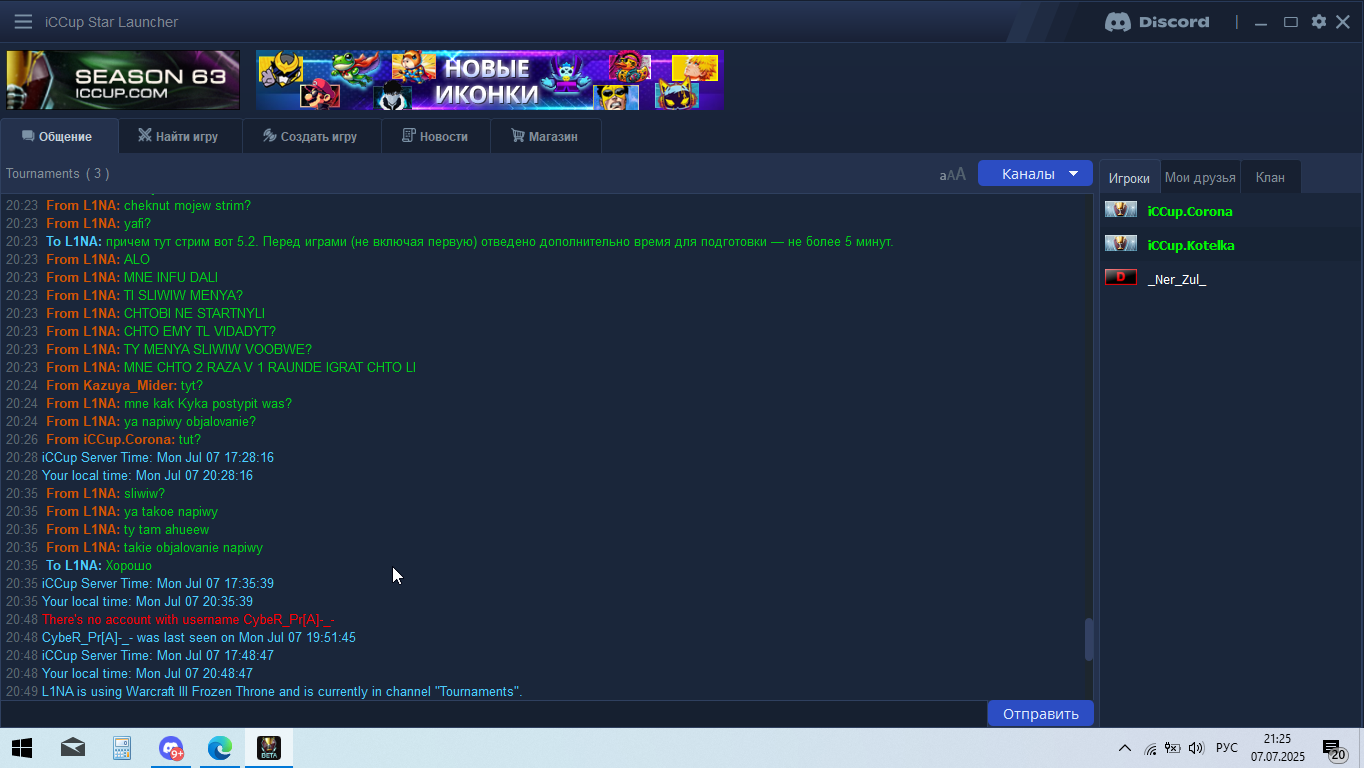1364x768 pixels.
Task: Click message 'TI SLIWIW MENYA?'
Action: pyautogui.click(x=183, y=295)
